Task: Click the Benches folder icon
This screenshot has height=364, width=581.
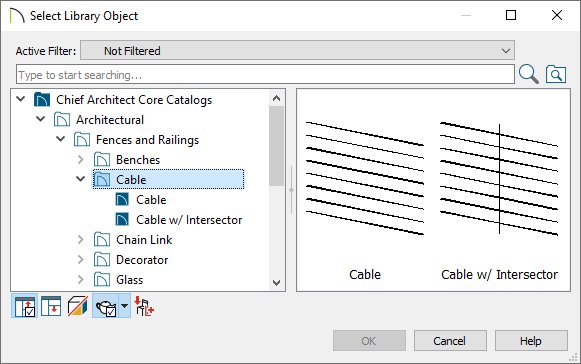Action: [x=102, y=160]
